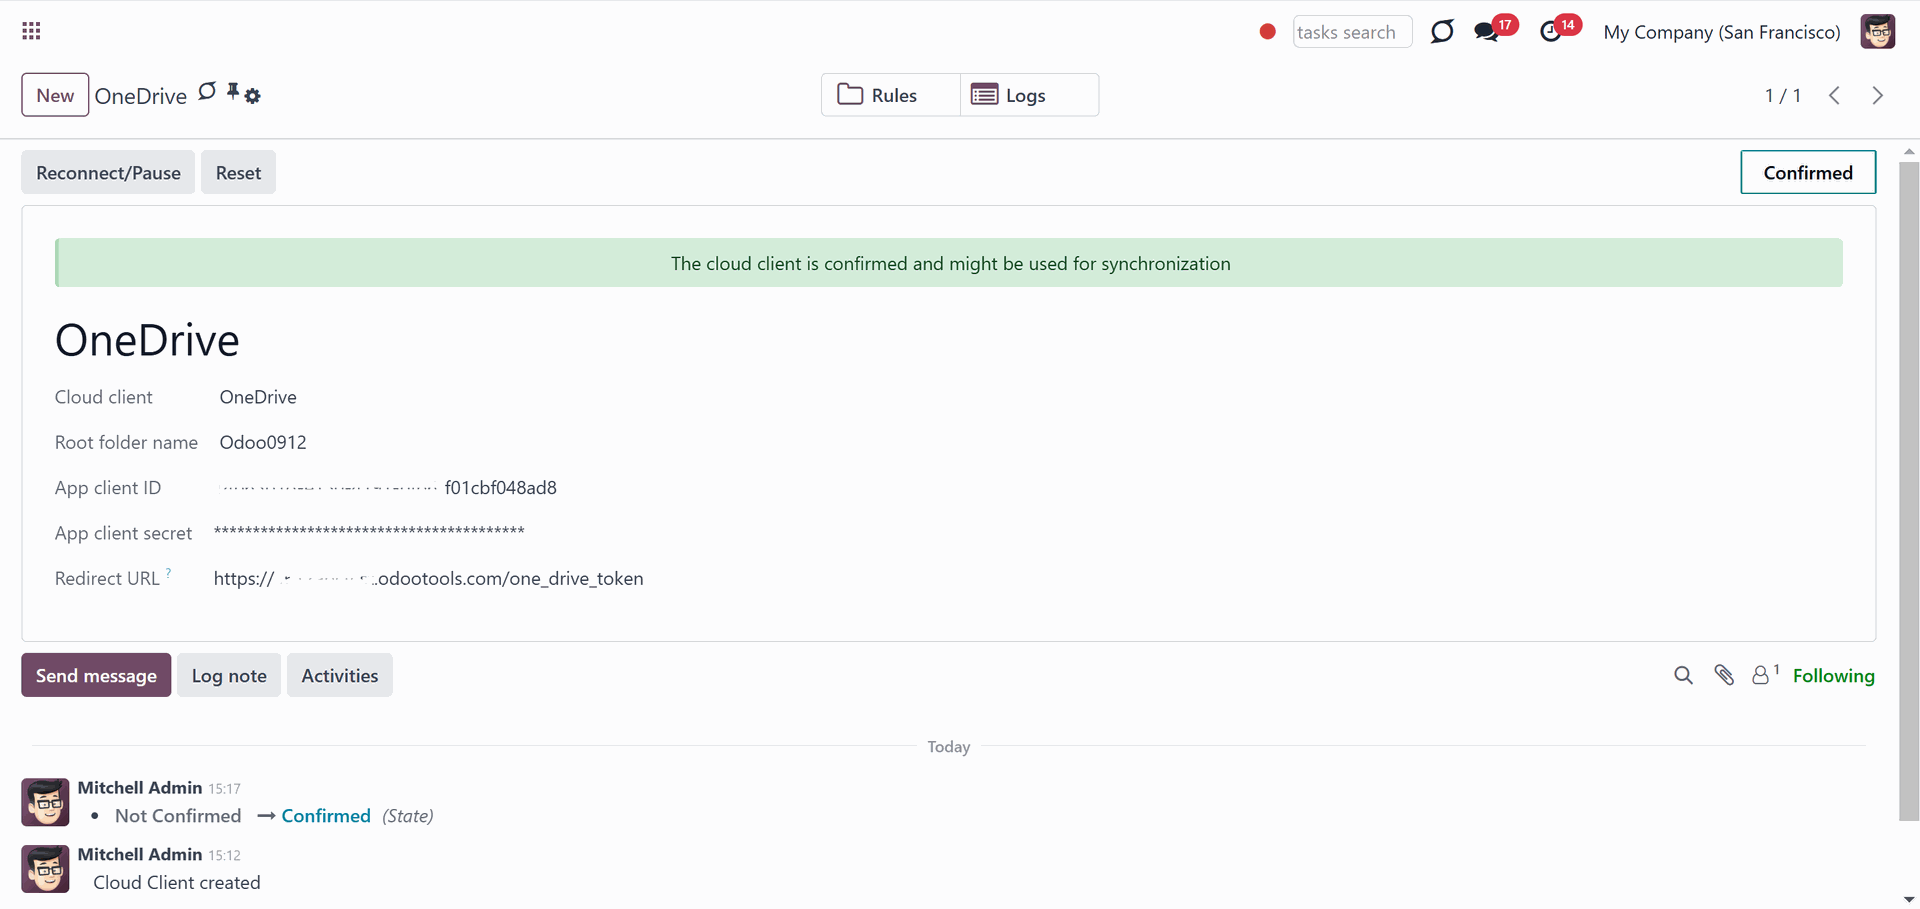Open conversations with 17 unread messages
Screen dimensions: 1920x909
[x=1495, y=30]
